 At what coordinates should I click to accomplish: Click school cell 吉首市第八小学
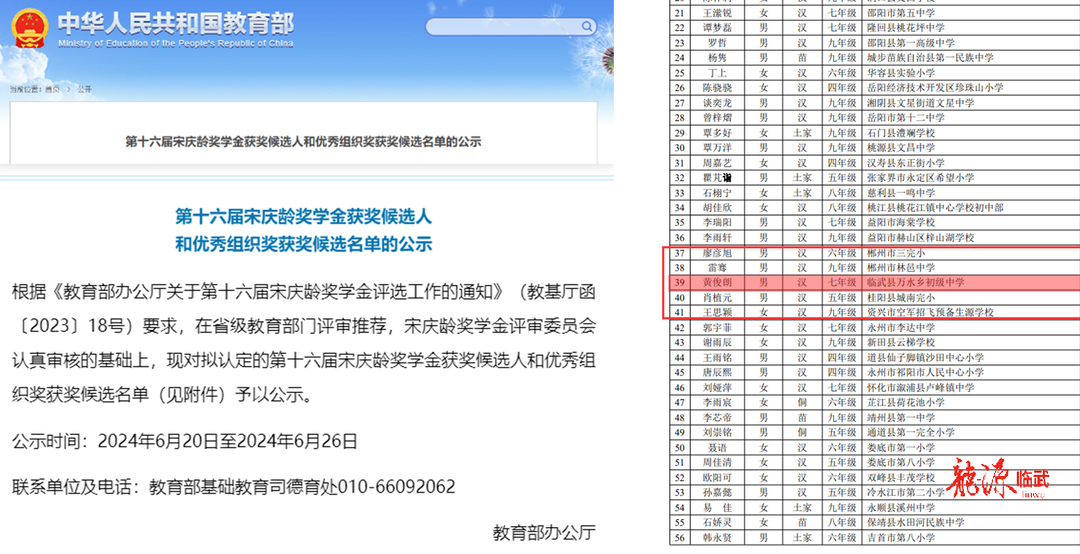click(901, 537)
